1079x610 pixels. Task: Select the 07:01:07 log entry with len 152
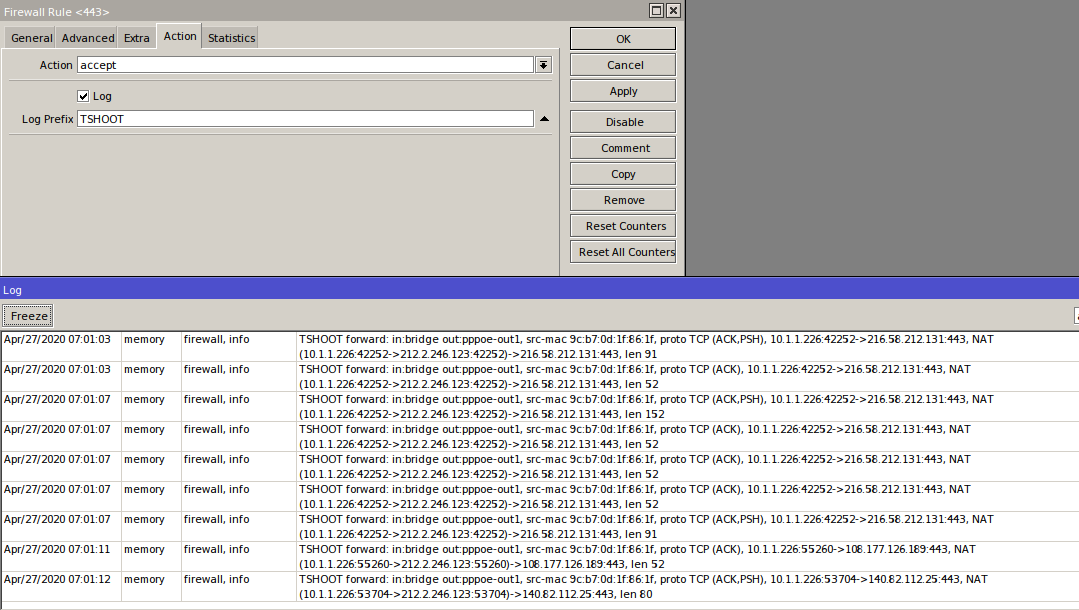(540, 406)
